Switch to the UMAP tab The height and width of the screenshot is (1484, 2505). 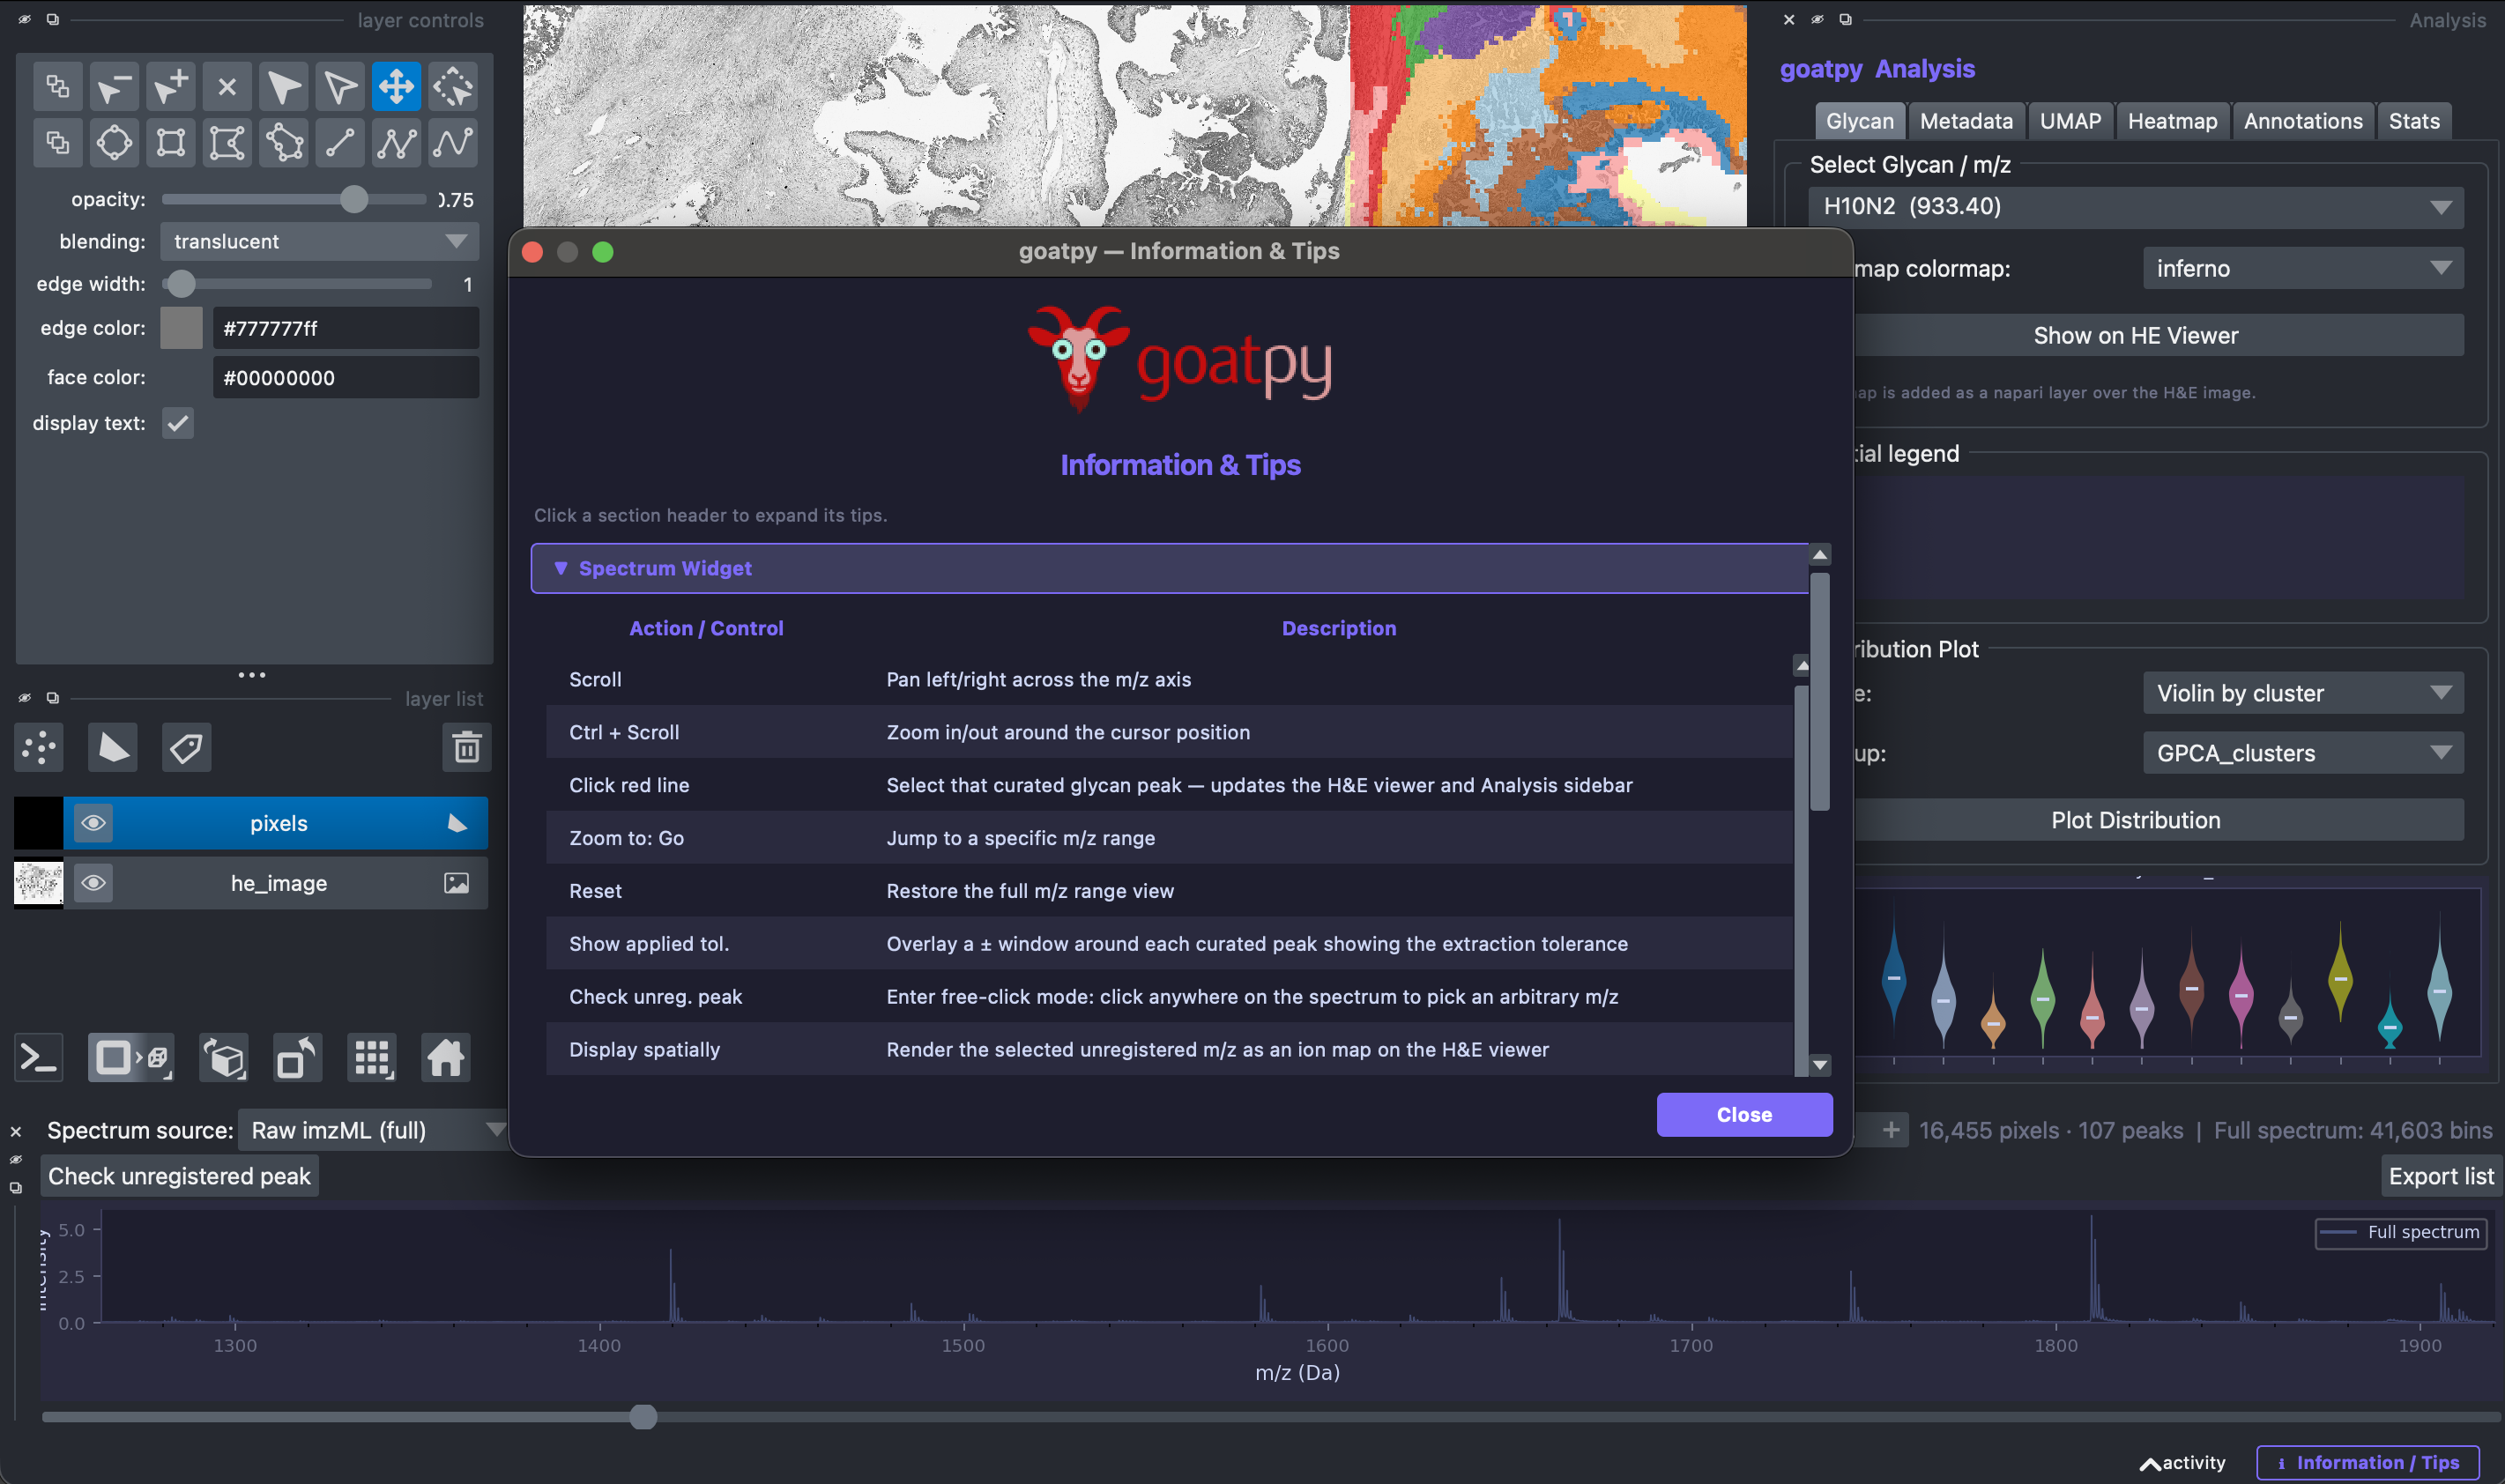click(x=2070, y=121)
